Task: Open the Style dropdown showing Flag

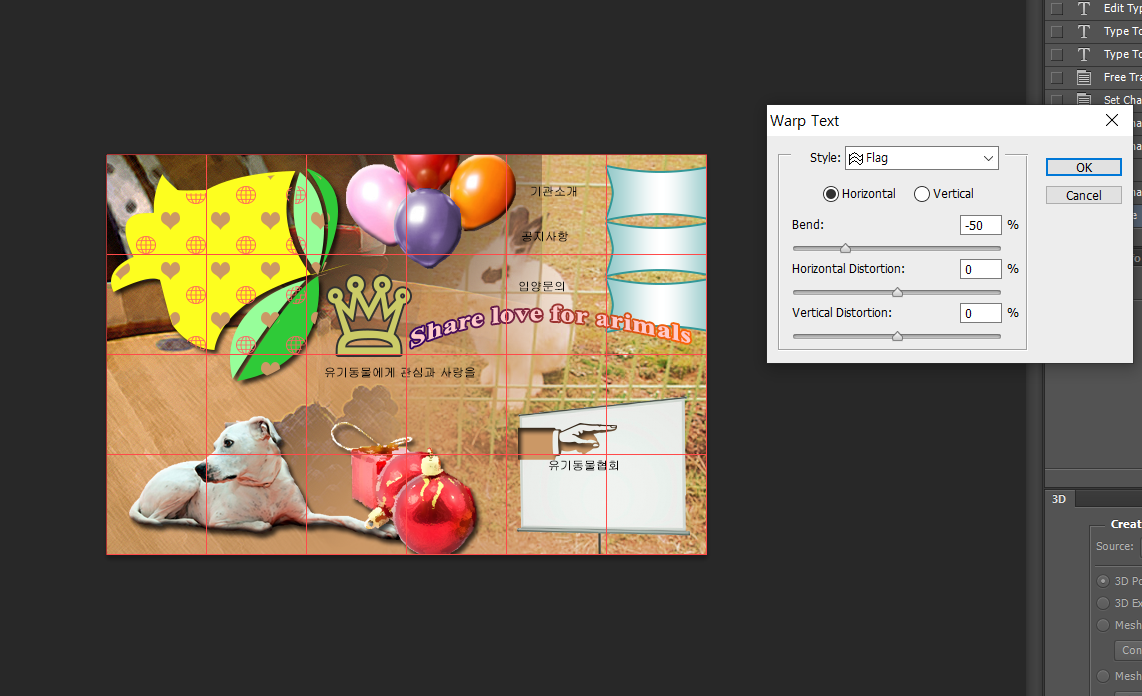Action: pyautogui.click(x=921, y=158)
